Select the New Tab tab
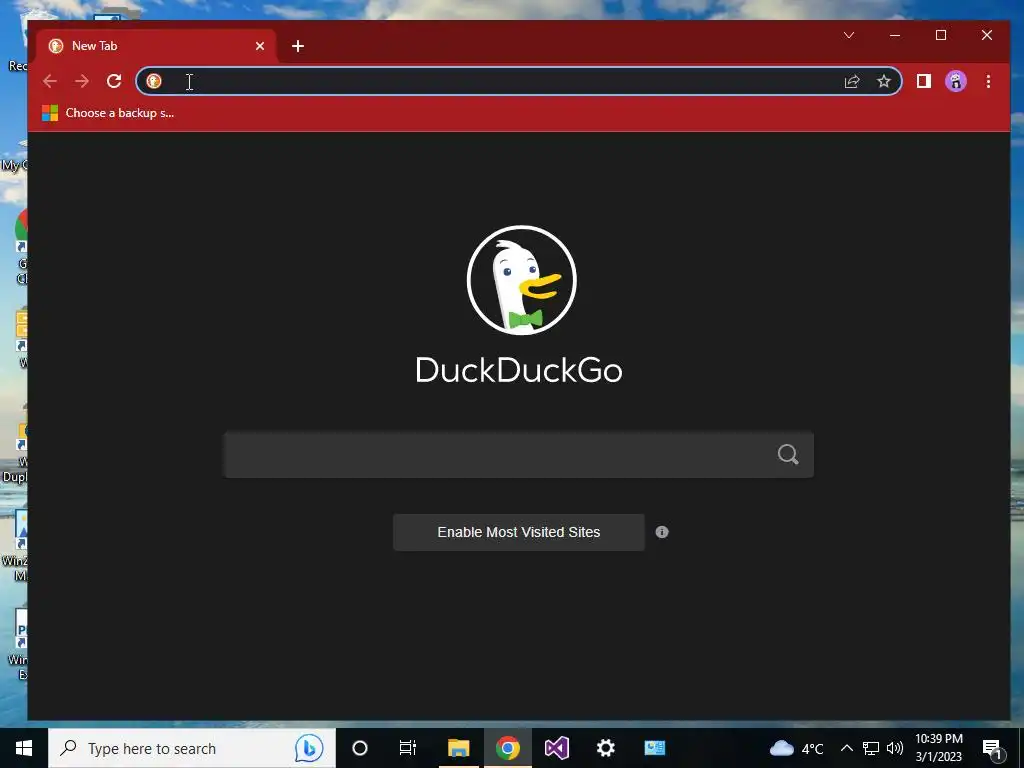This screenshot has height=768, width=1024. point(155,46)
